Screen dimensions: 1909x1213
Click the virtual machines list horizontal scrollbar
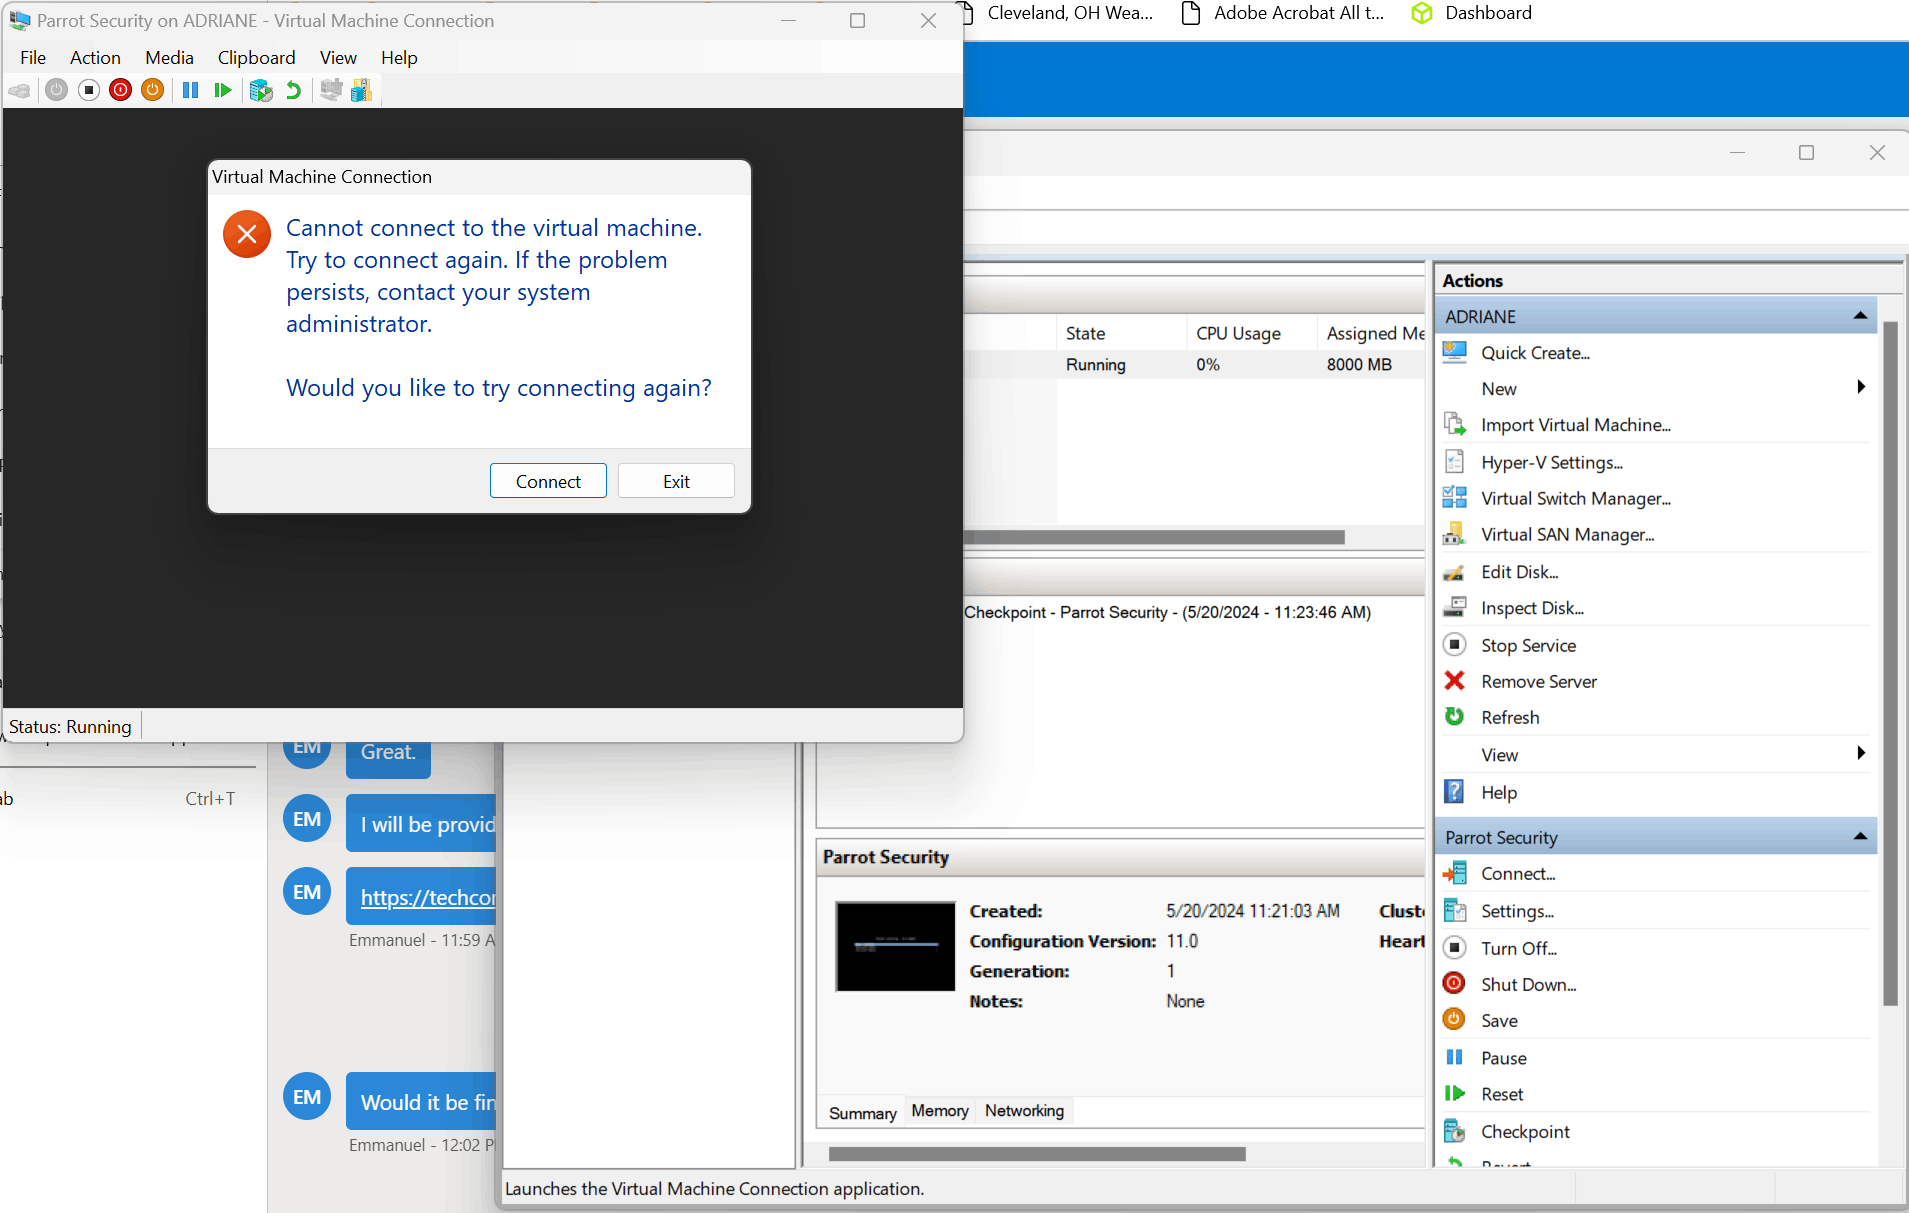point(1154,537)
